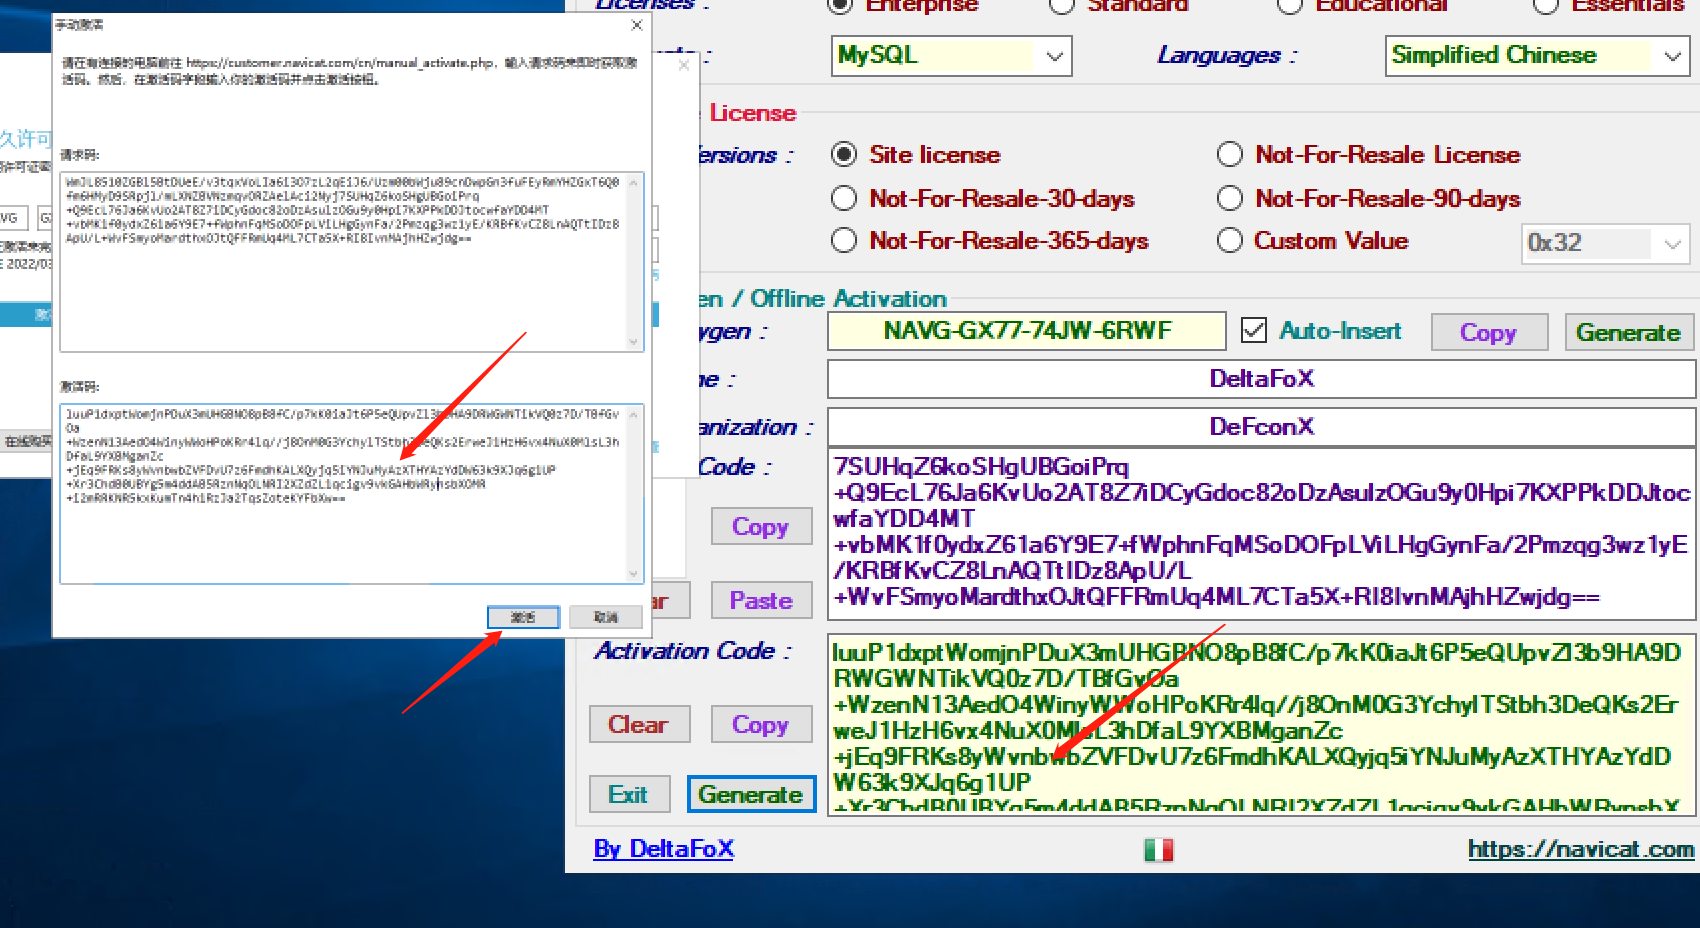
Task: Toggle the Auto-Insert checkbox
Action: [x=1254, y=331]
